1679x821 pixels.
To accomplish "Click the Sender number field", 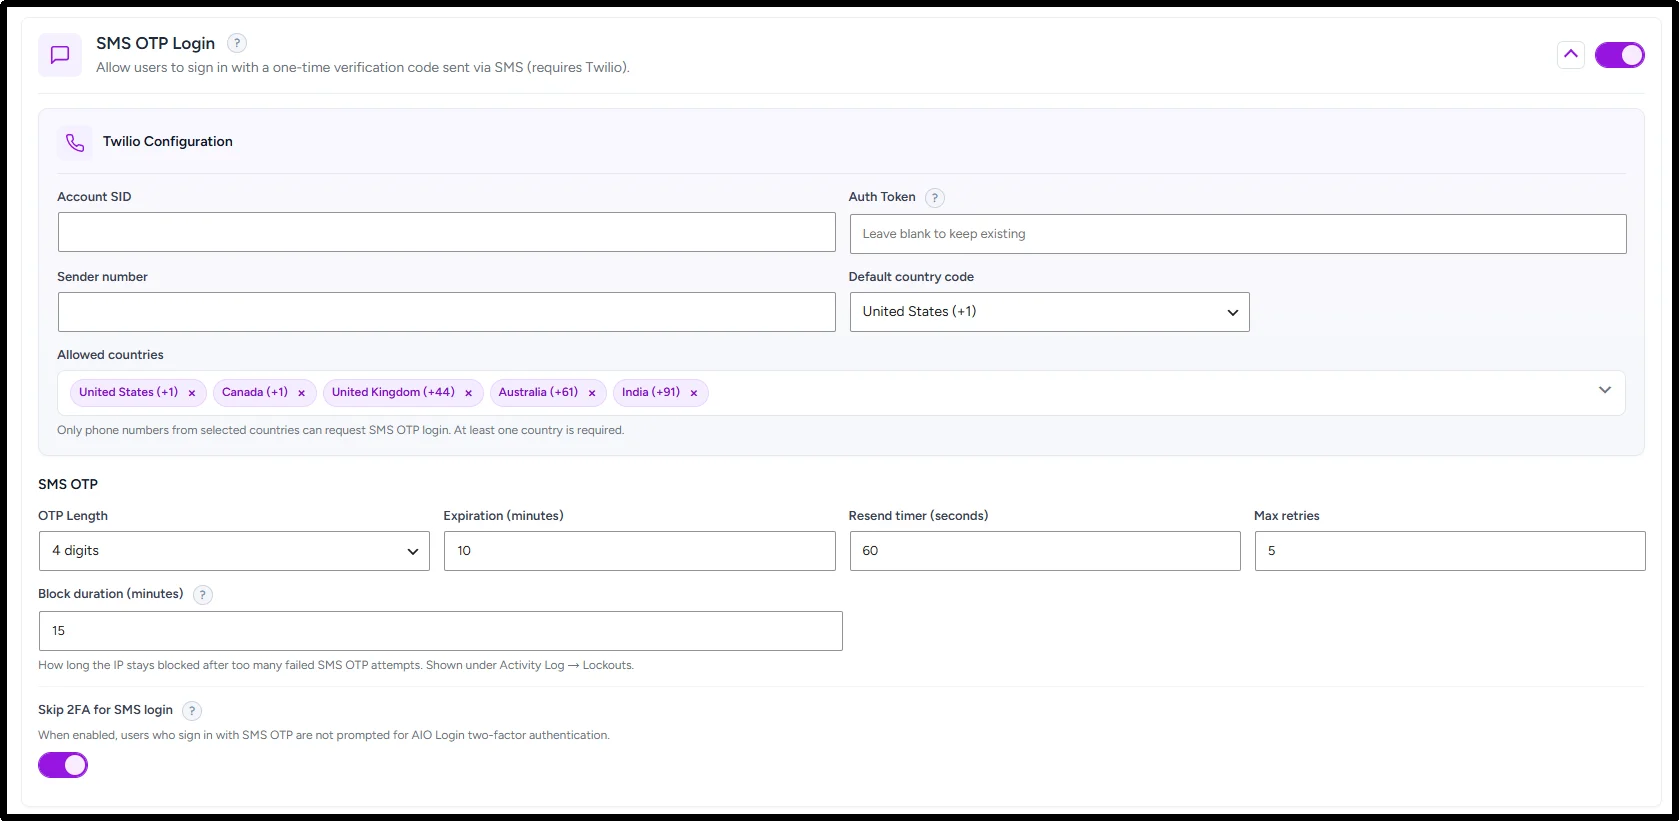I will tap(446, 312).
